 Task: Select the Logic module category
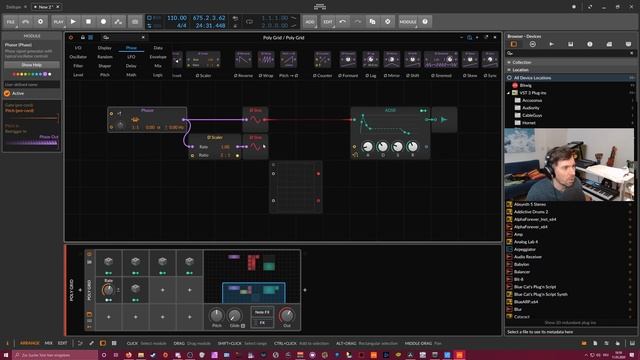[x=158, y=75]
